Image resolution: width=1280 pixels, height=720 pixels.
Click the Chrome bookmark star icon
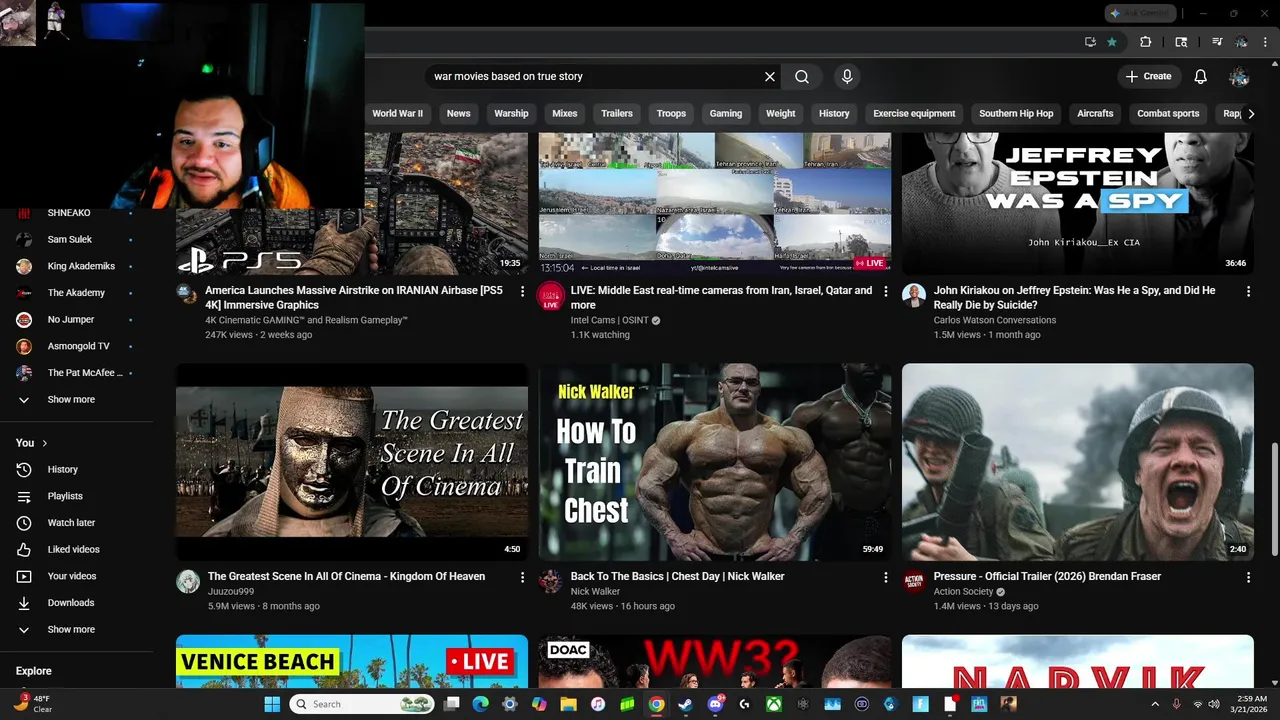[x=1112, y=42]
